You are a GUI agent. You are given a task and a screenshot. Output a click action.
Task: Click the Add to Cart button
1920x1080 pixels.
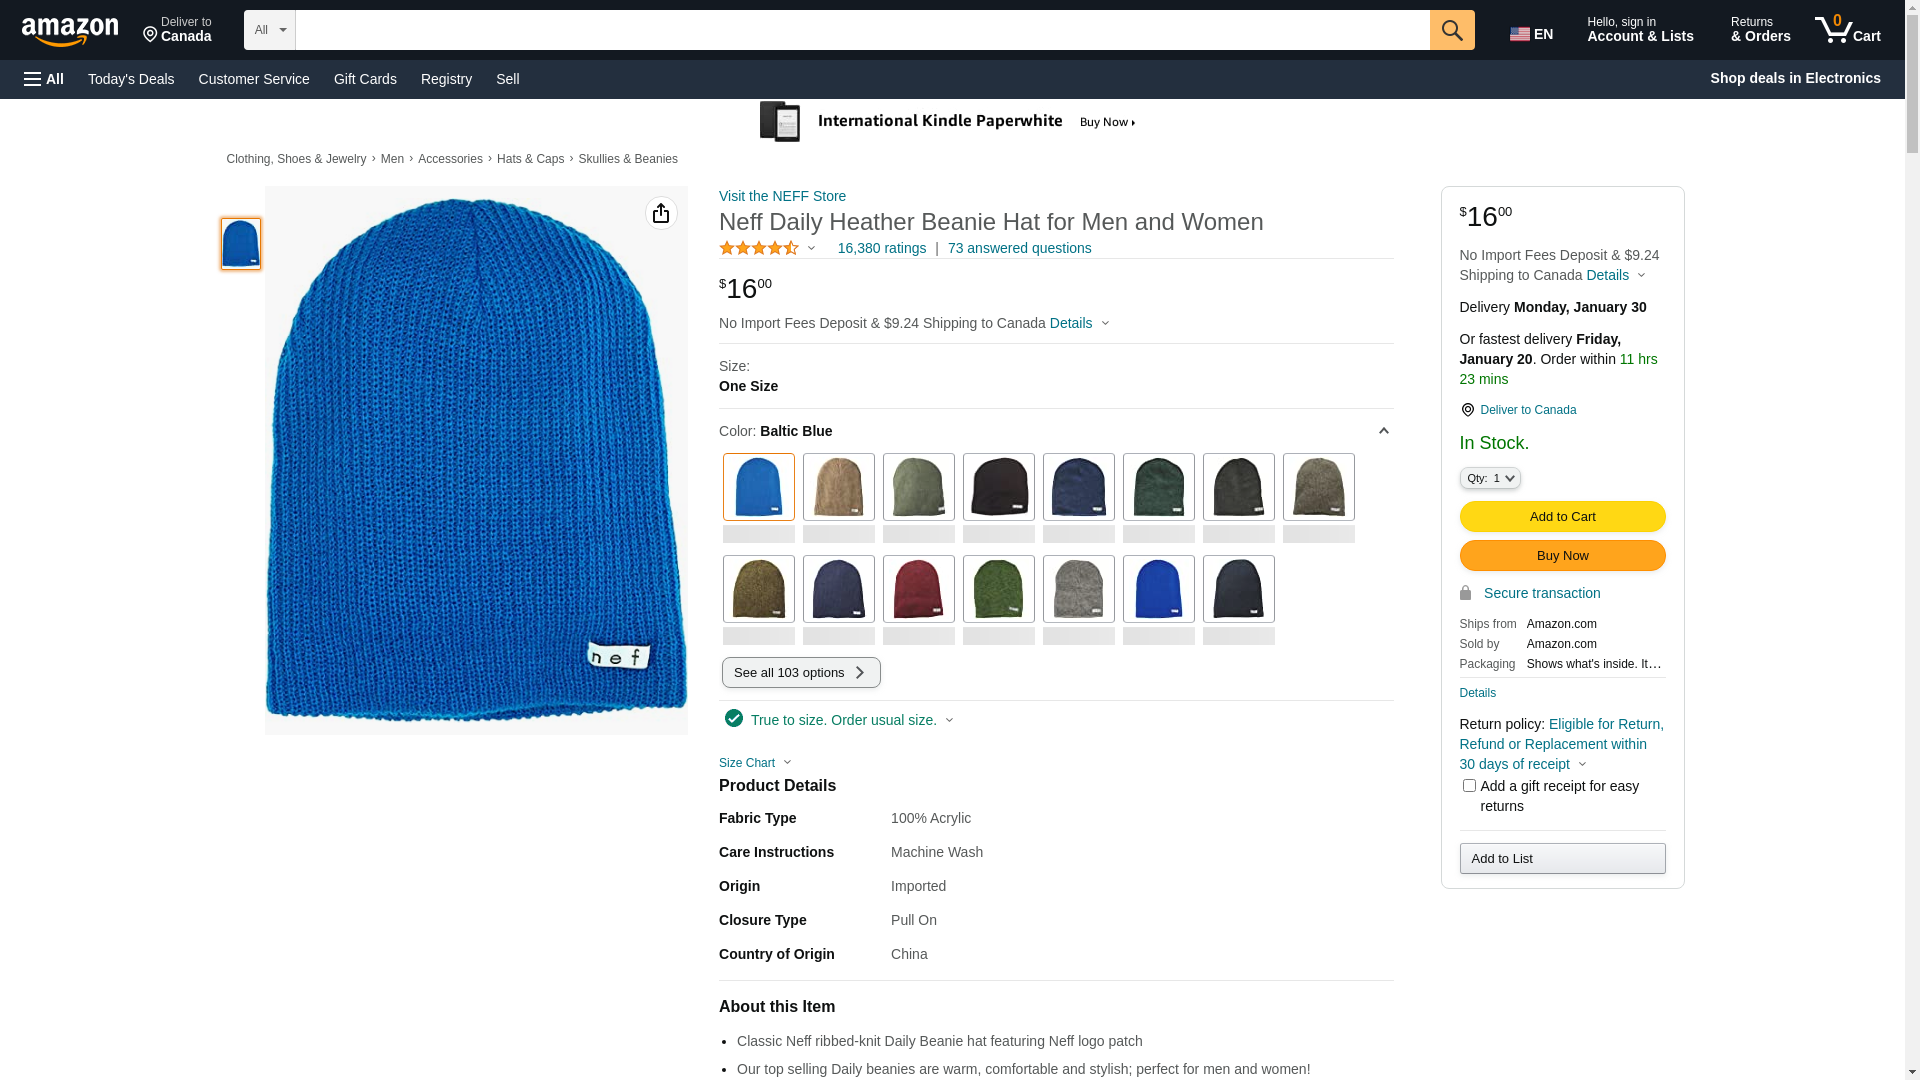(1561, 516)
